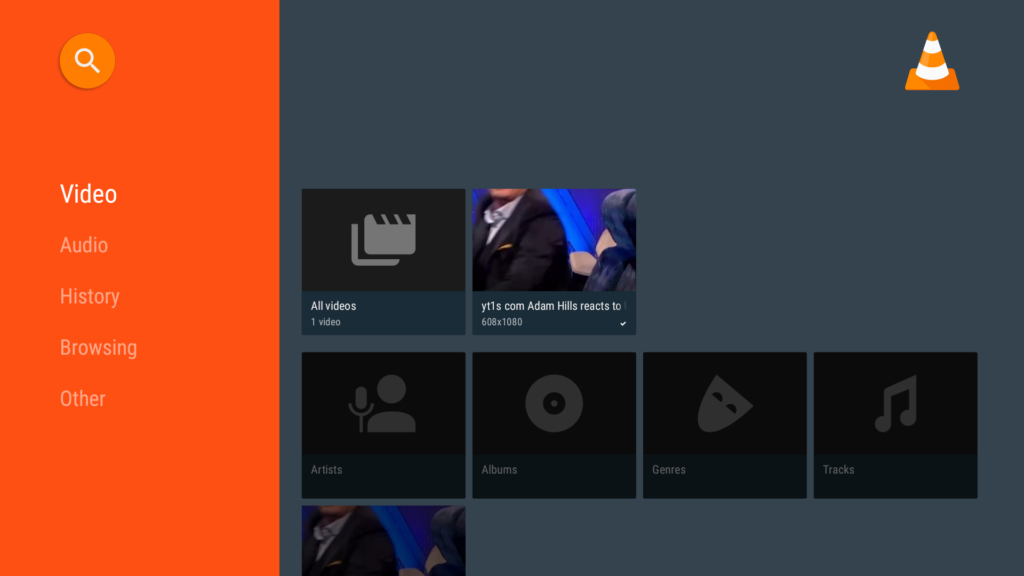Image resolution: width=1024 pixels, height=576 pixels.
Task: Open the Adam Hills video thumbnail
Action: click(554, 240)
